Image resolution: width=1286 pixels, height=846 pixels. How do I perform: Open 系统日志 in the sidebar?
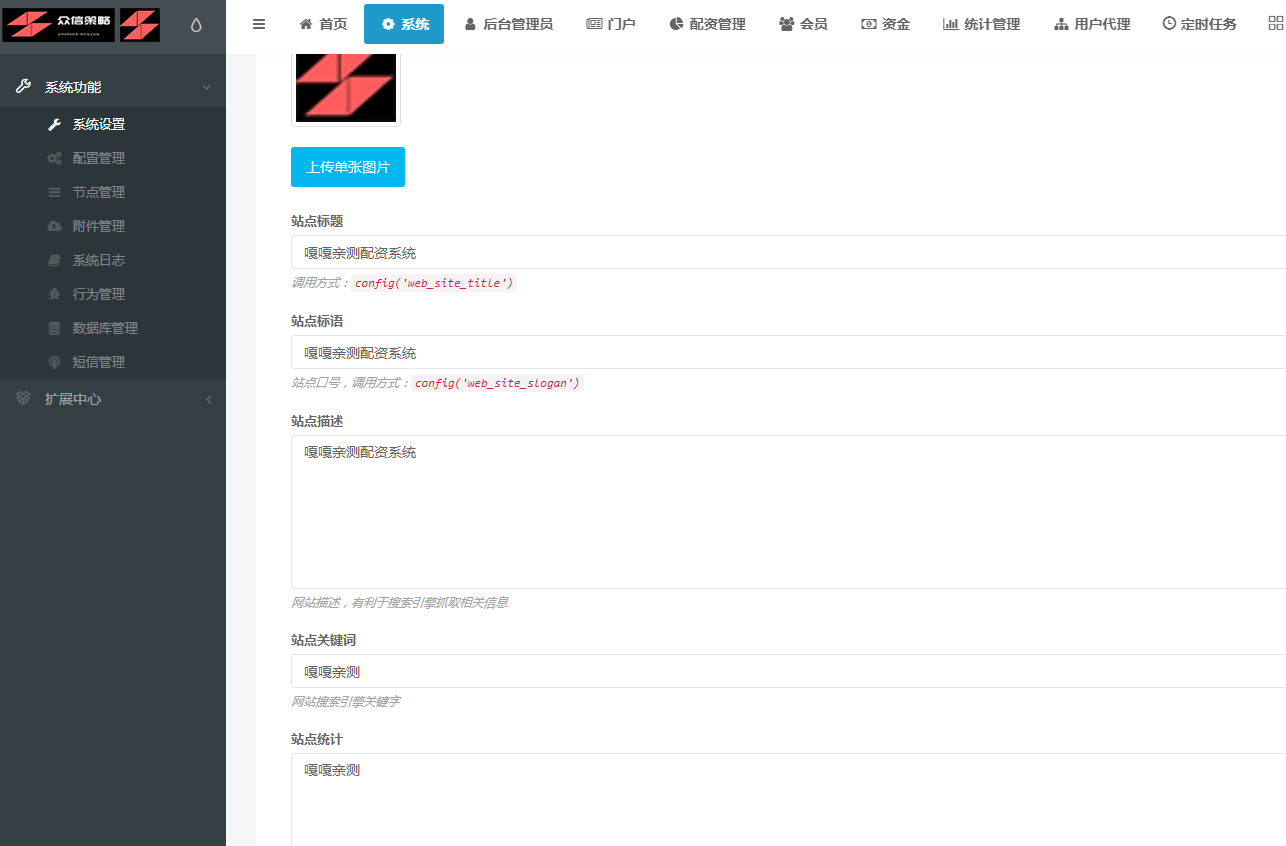98,260
